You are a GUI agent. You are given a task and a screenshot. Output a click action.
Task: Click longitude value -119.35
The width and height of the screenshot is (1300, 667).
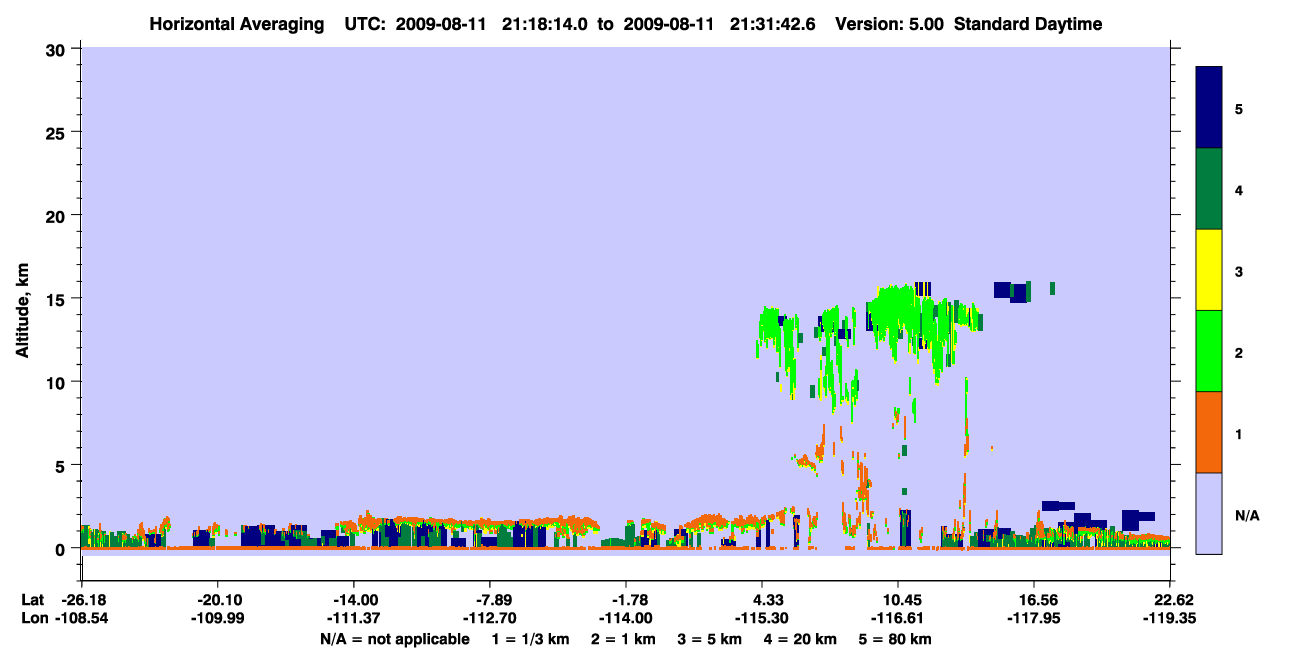point(1169,617)
